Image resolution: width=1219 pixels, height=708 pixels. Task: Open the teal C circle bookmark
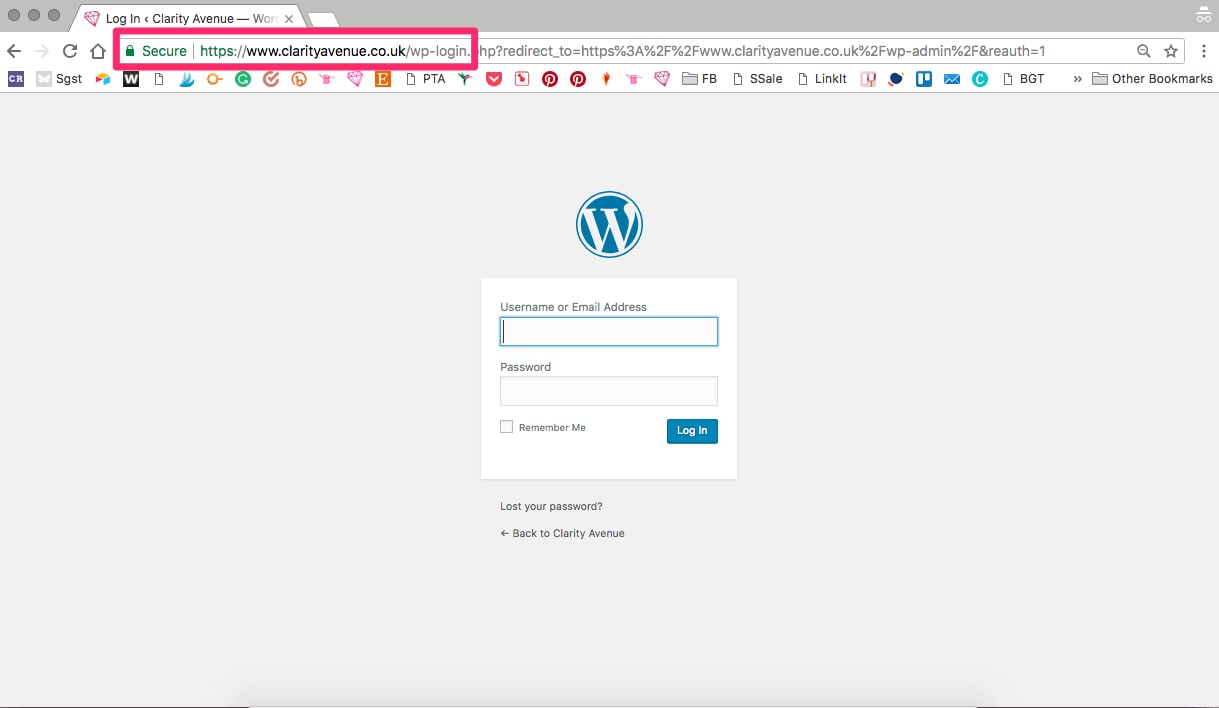(x=980, y=79)
